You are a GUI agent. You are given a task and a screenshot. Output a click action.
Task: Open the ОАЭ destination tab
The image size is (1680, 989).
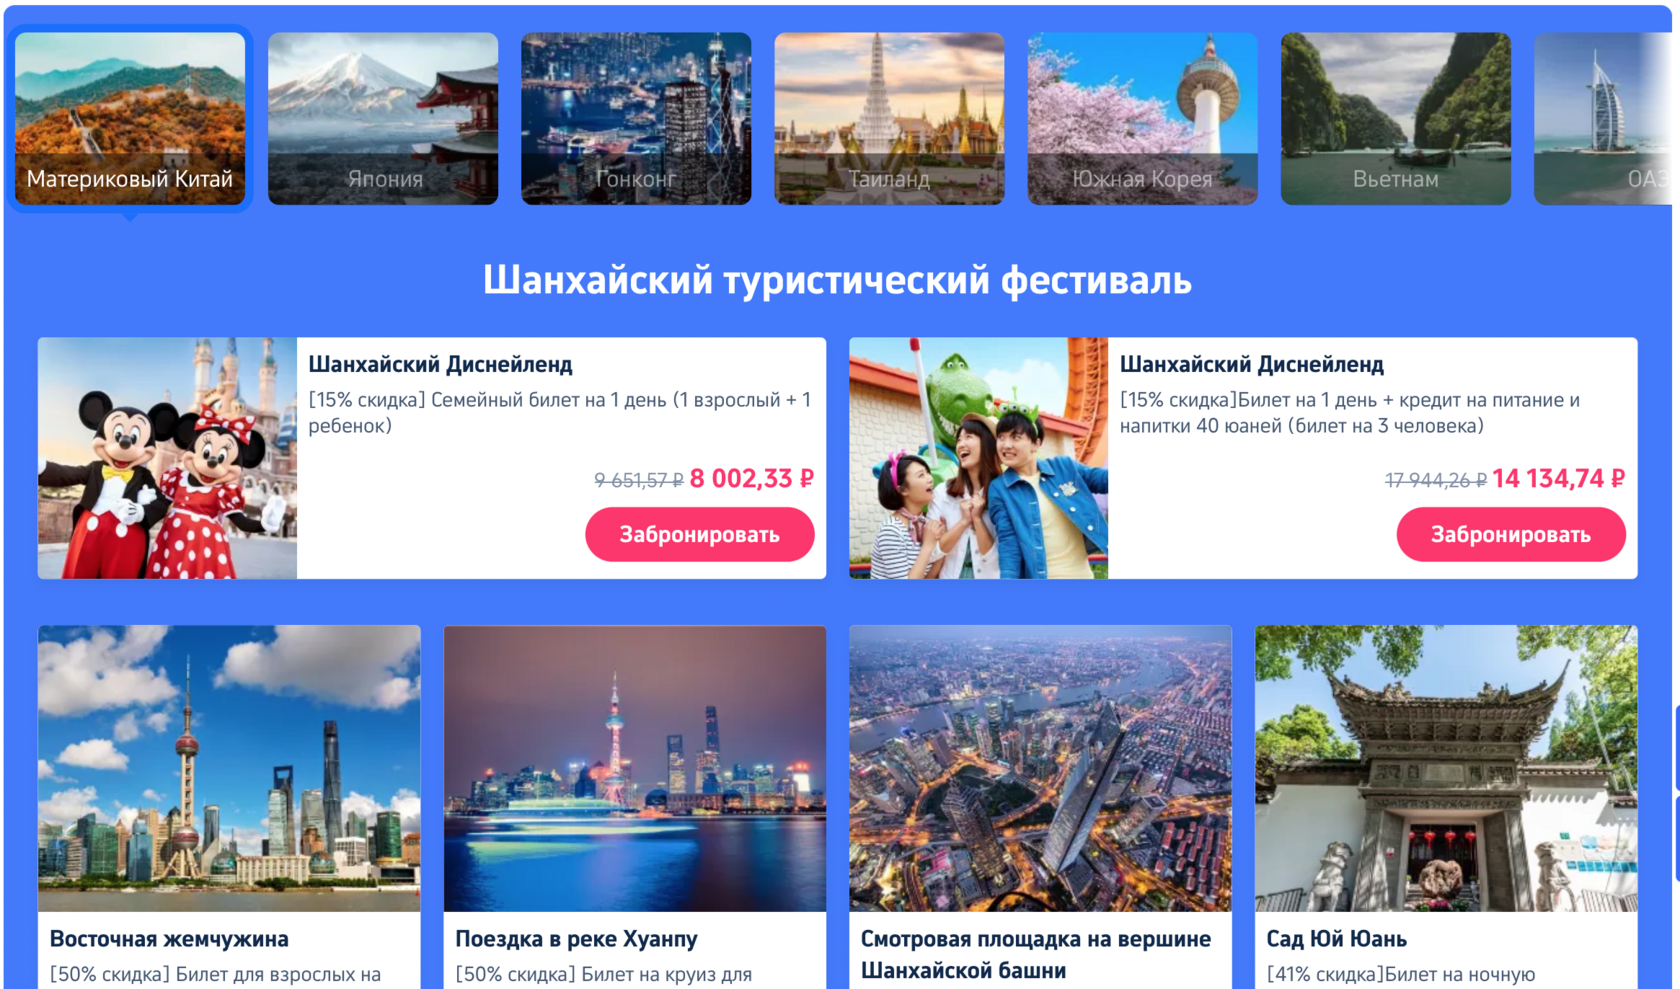1603,119
